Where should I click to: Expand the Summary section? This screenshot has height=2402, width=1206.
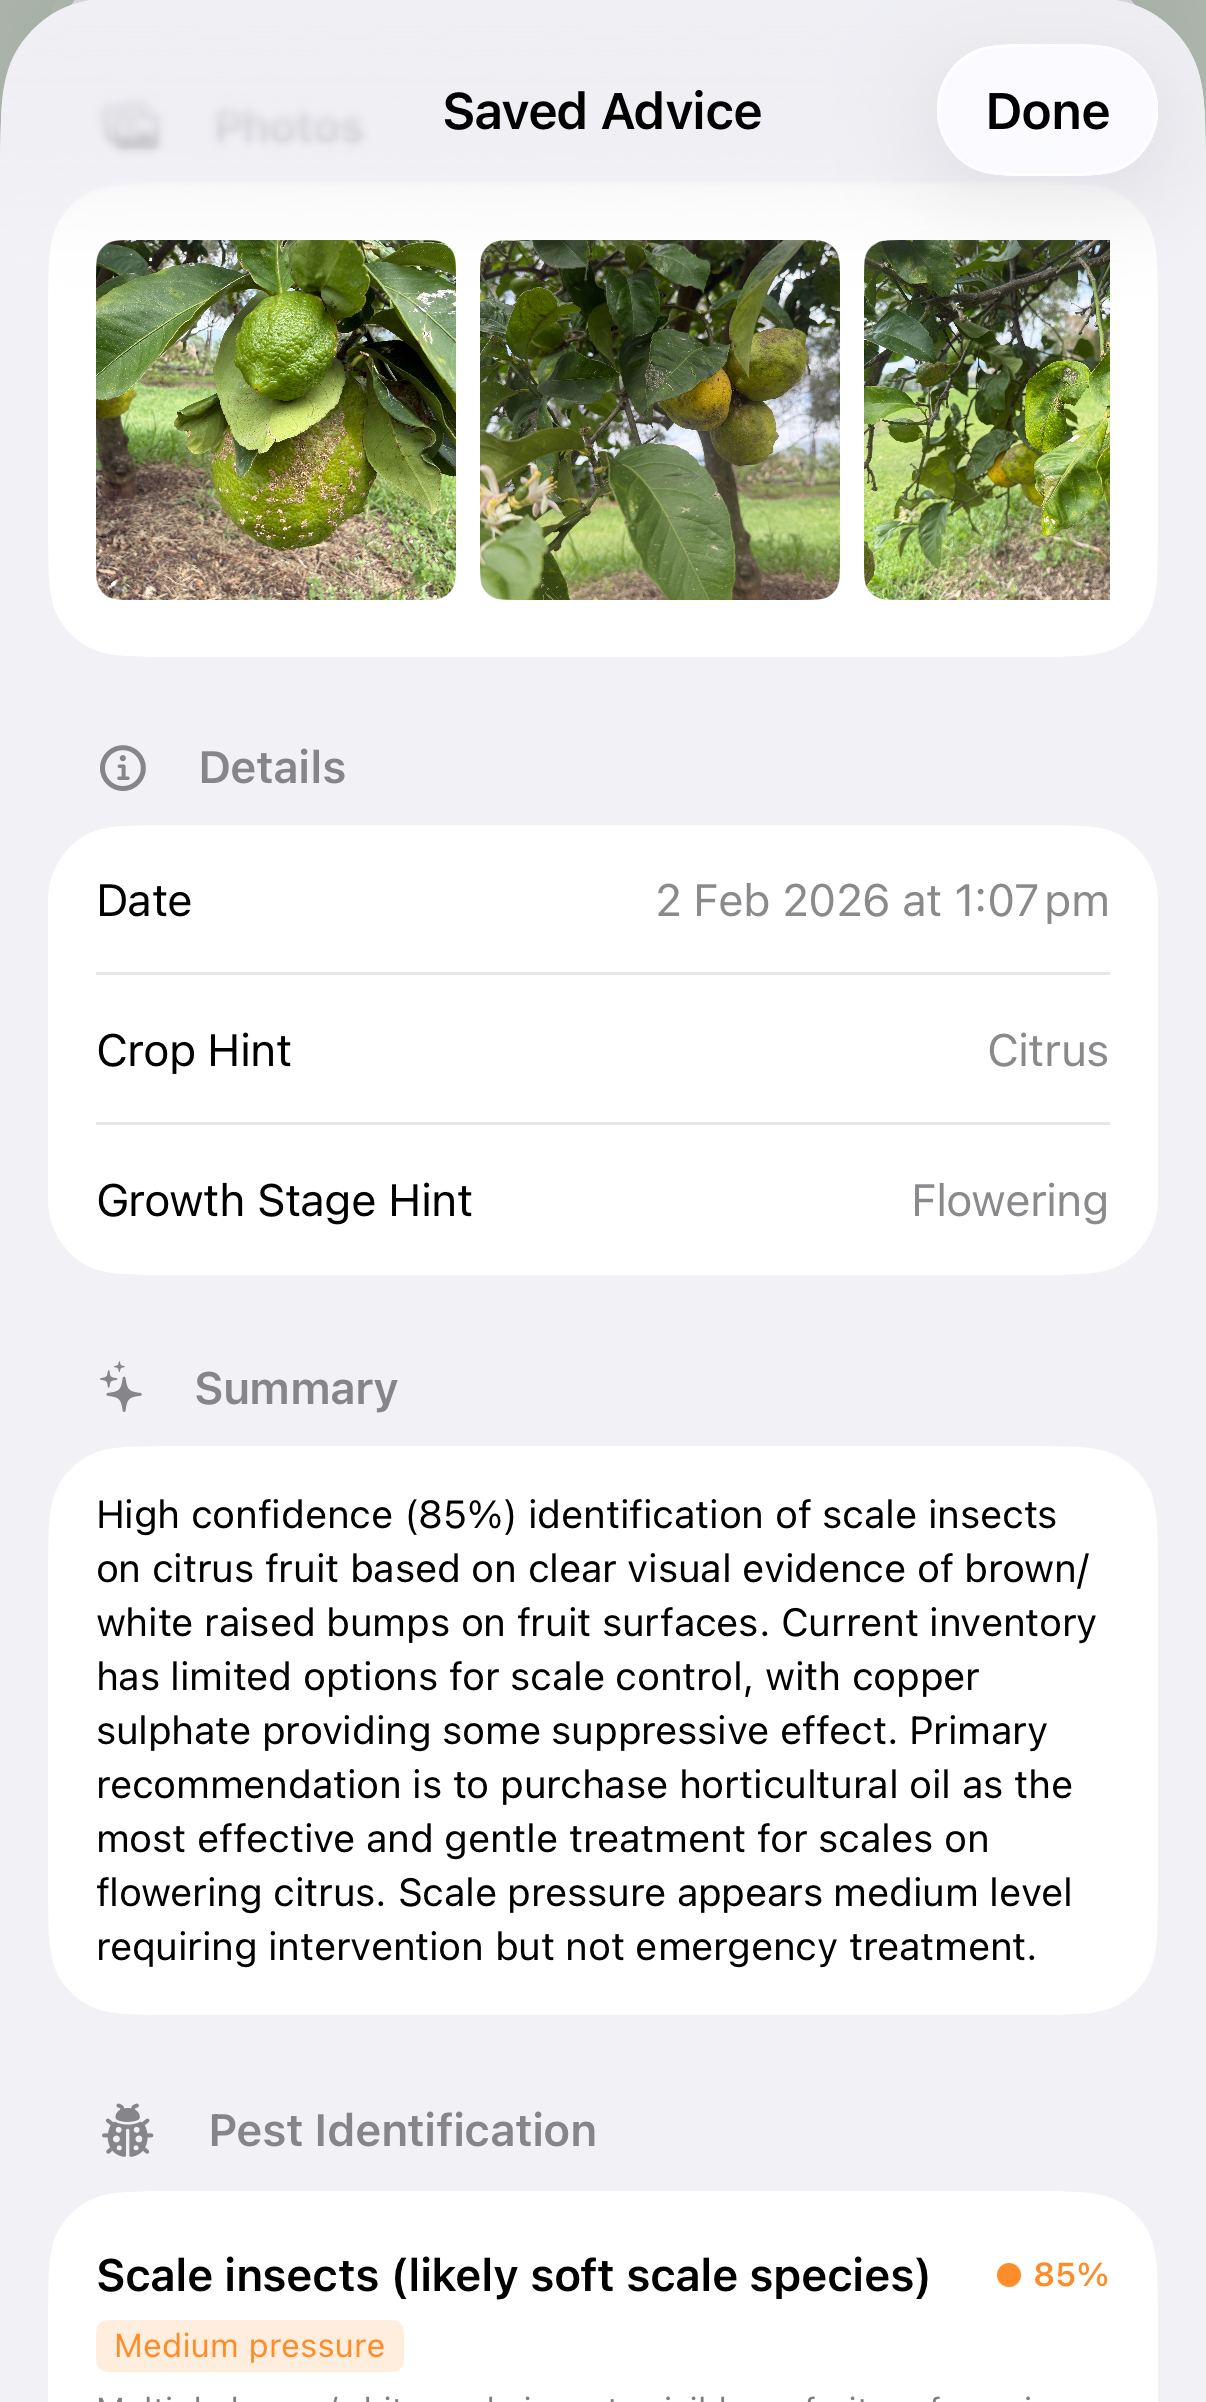[295, 1388]
